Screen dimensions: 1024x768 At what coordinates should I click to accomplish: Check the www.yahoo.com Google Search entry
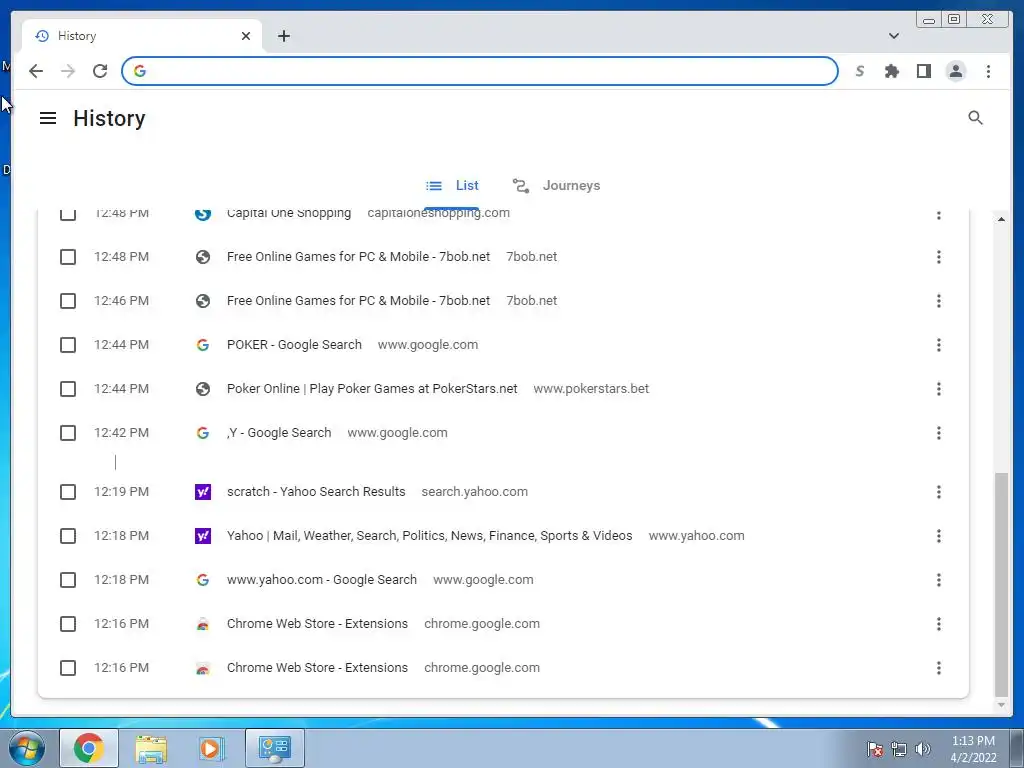coord(68,580)
